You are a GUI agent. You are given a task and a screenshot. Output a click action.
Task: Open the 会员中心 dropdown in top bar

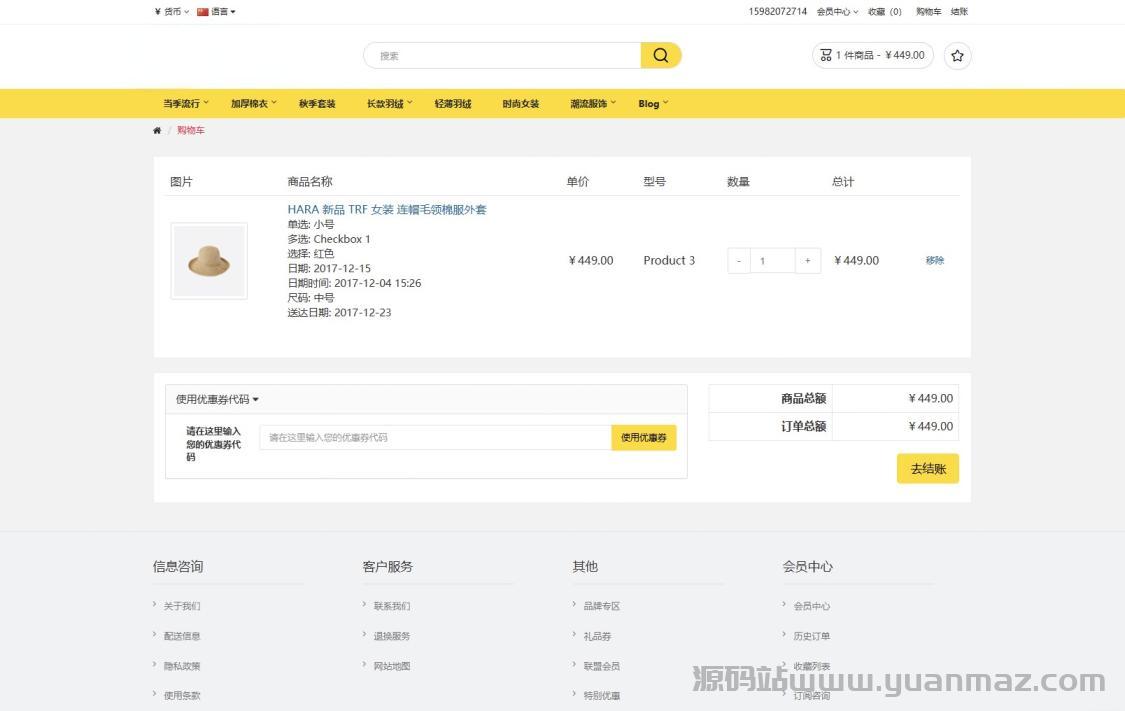pos(837,12)
